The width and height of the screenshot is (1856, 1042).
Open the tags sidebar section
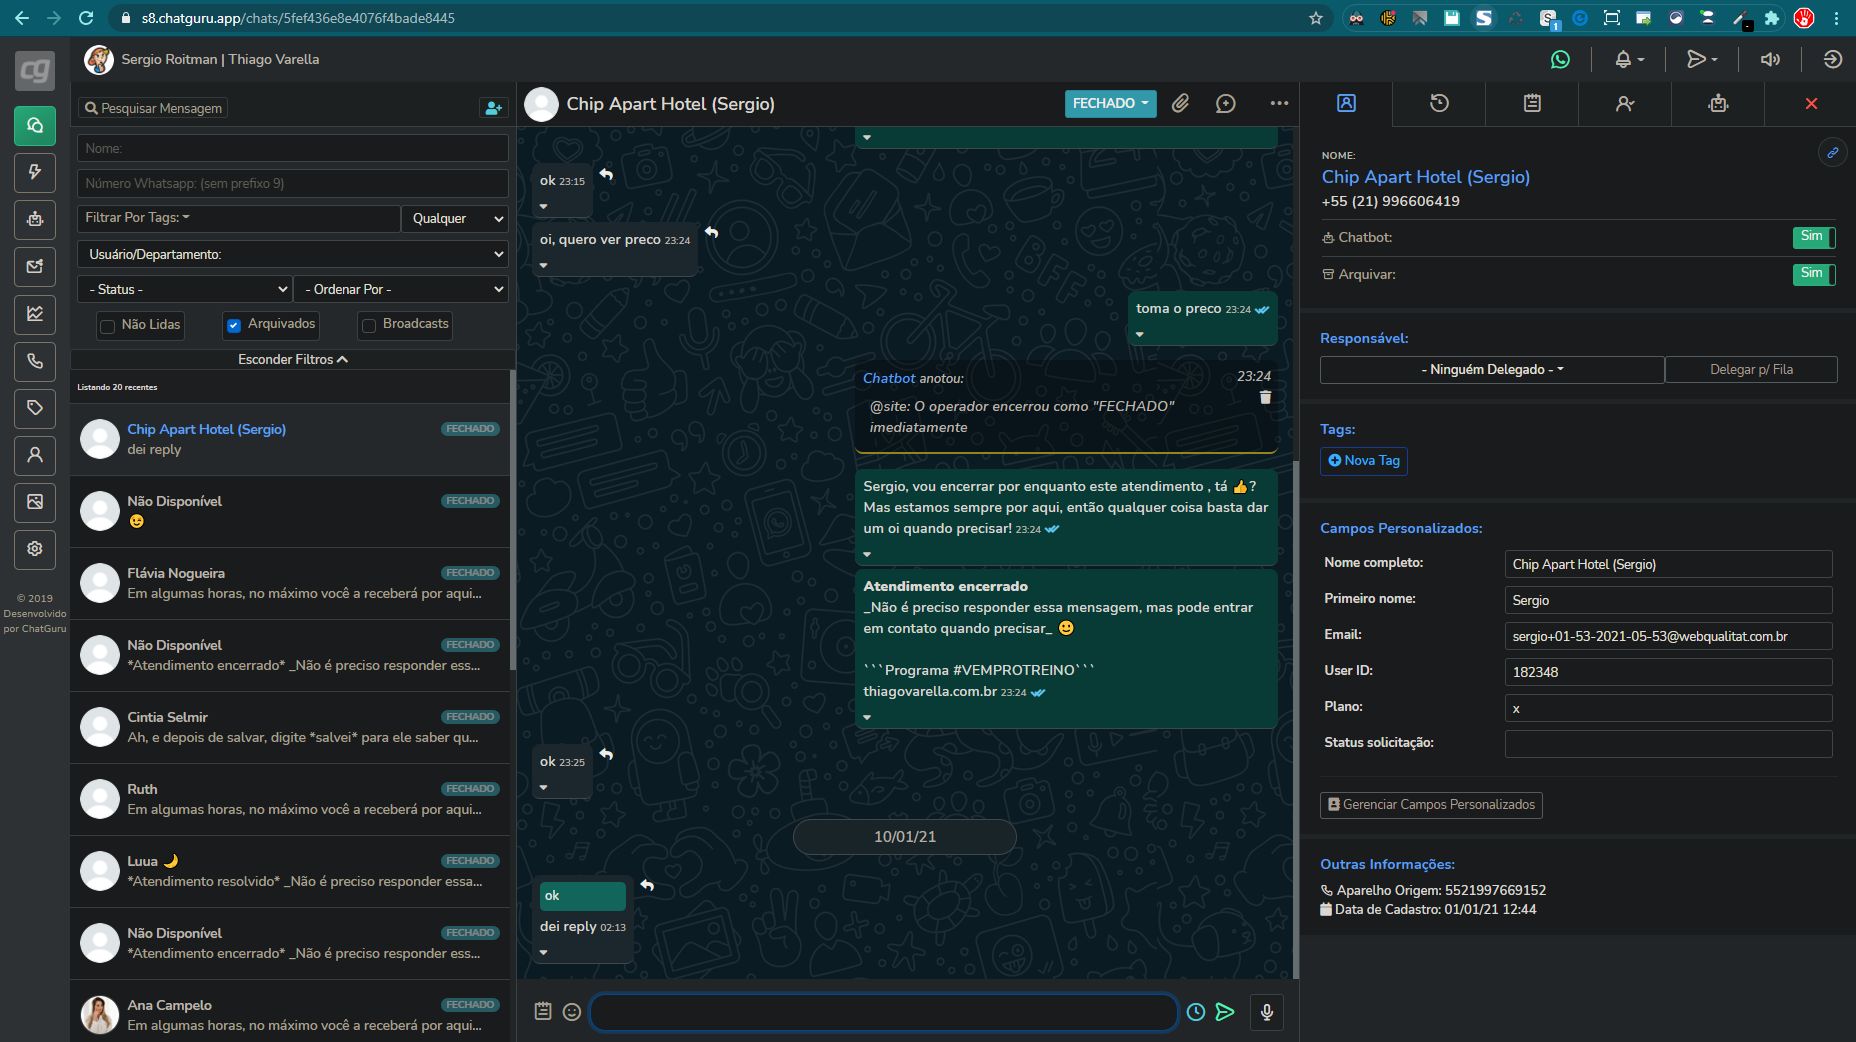[x=35, y=408]
